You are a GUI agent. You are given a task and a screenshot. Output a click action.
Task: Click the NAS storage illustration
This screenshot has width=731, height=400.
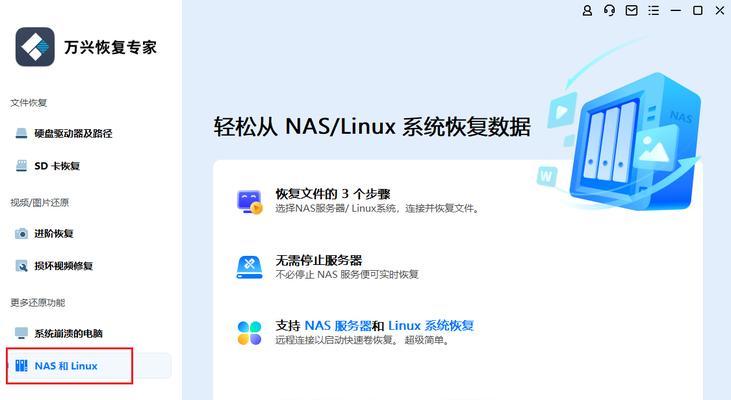pyautogui.click(x=622, y=140)
